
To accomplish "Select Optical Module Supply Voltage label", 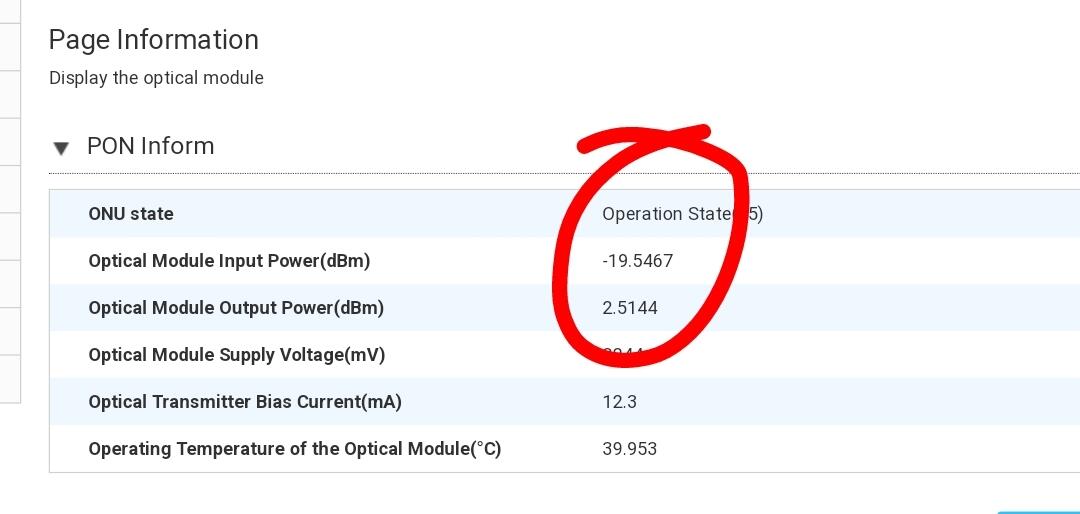I will point(236,355).
